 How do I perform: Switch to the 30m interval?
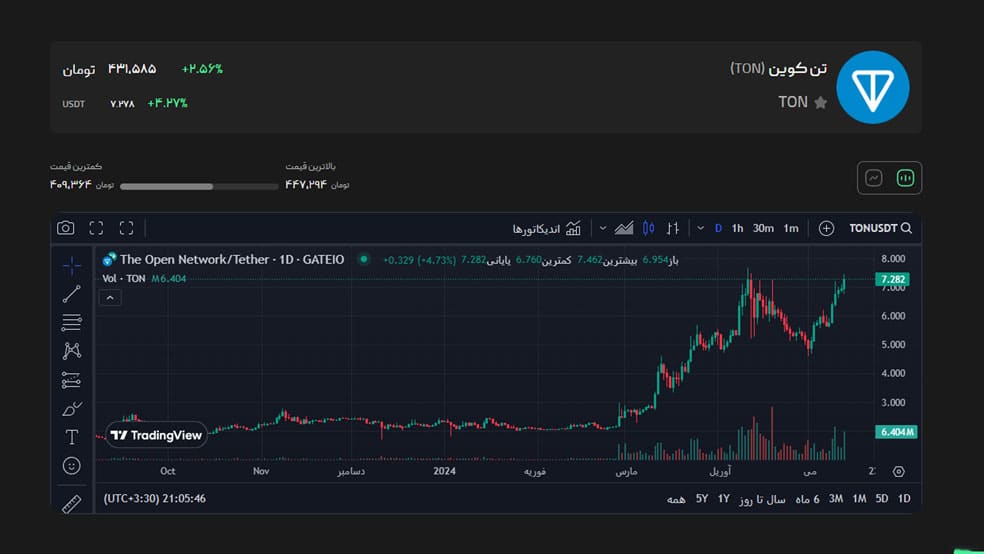(x=763, y=228)
